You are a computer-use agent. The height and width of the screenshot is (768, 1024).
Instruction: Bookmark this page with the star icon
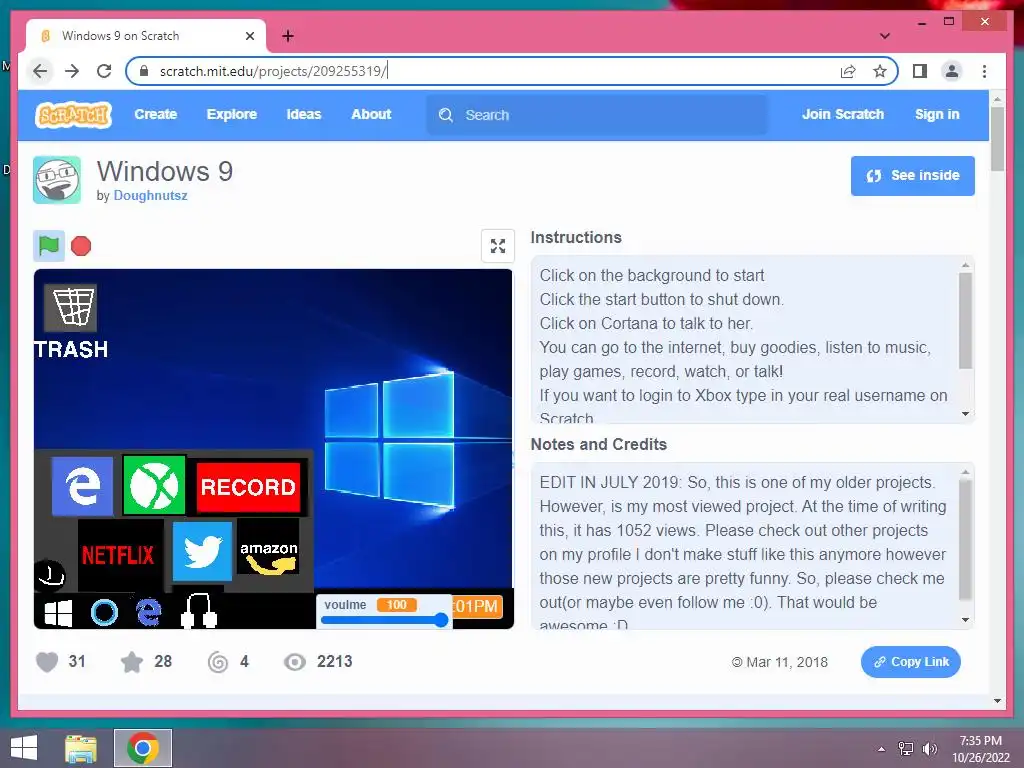[880, 71]
